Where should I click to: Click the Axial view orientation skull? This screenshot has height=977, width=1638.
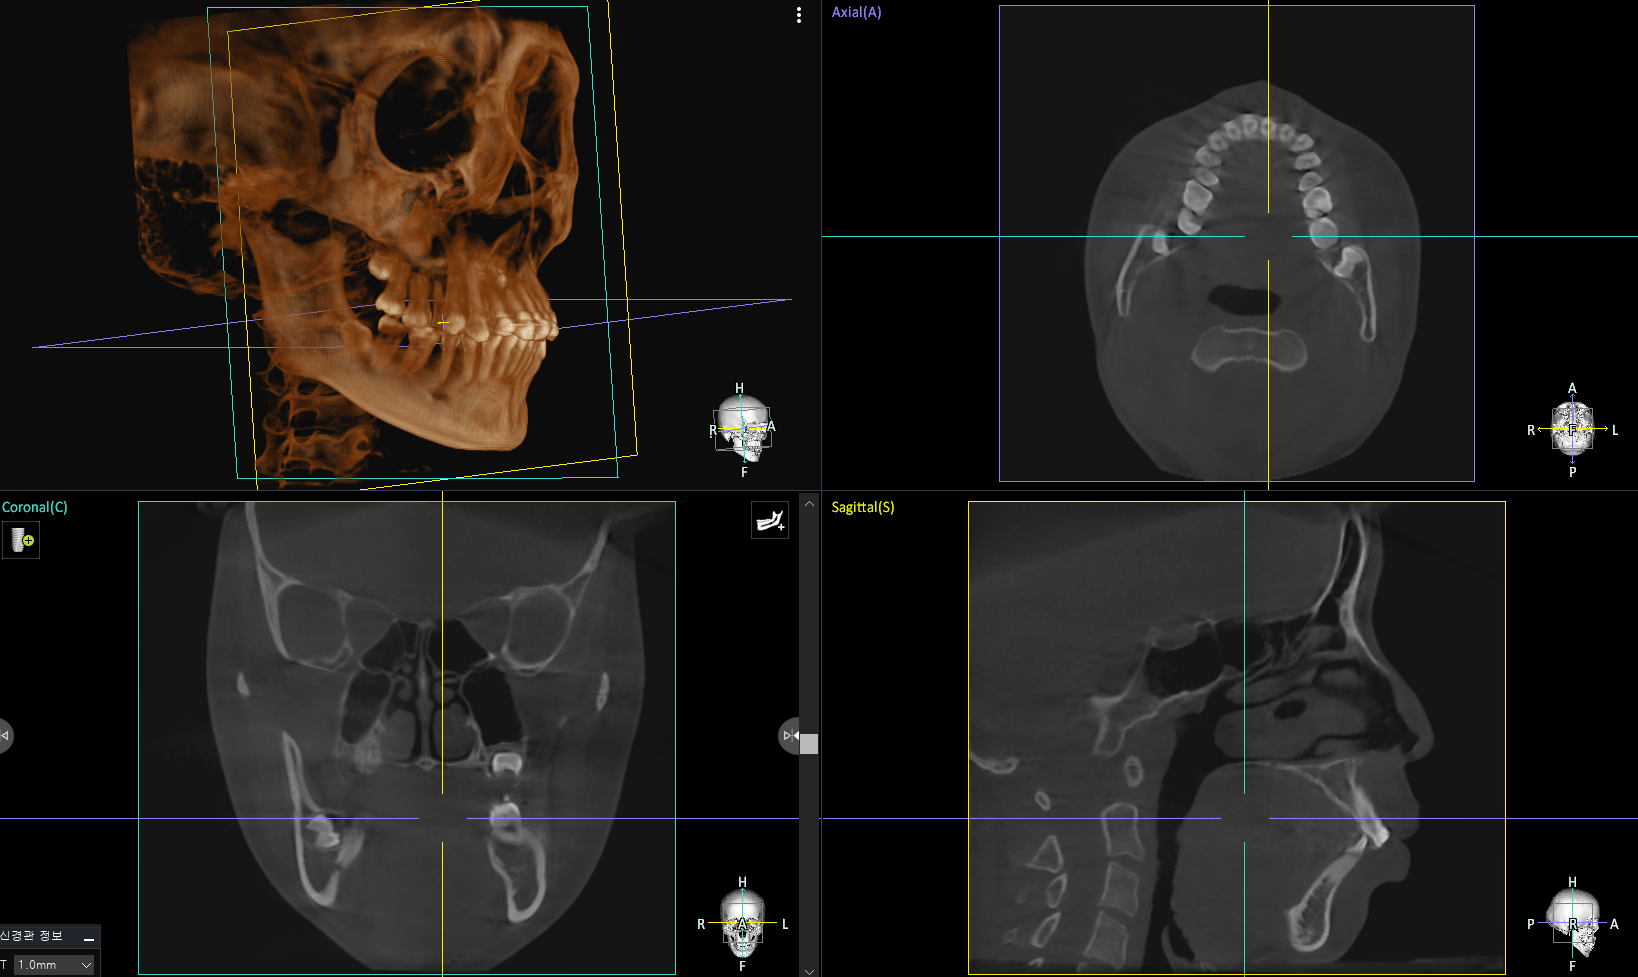click(x=1572, y=429)
